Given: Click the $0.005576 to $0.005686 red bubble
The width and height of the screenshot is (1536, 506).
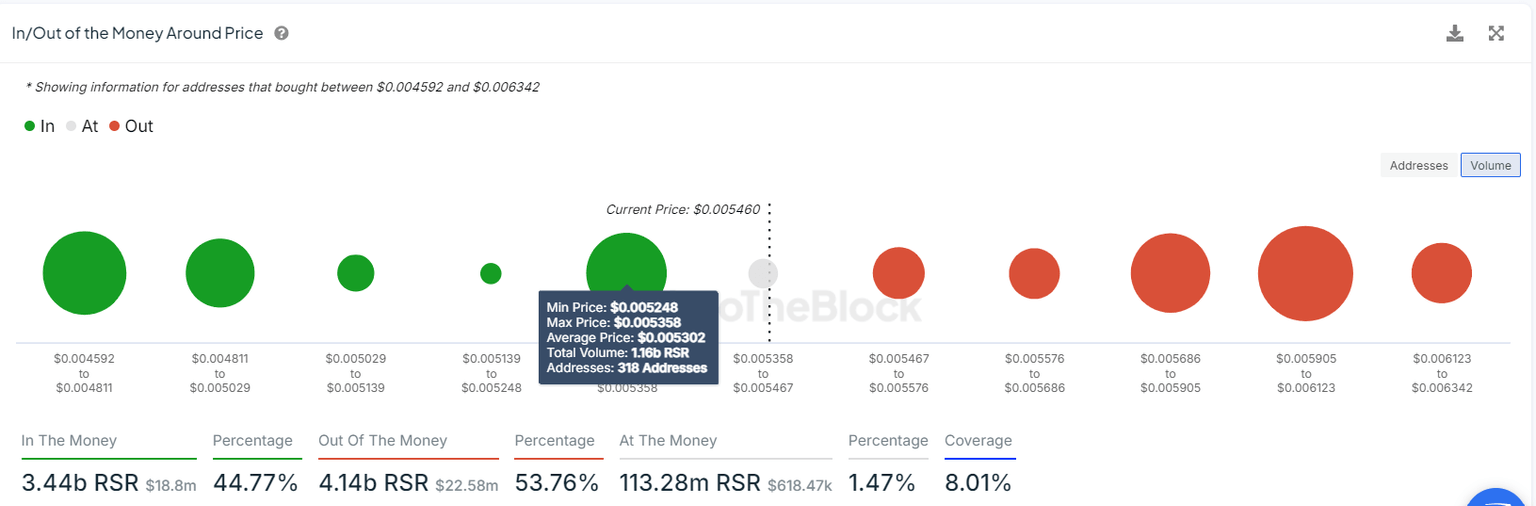Looking at the screenshot, I should coord(1034,273).
